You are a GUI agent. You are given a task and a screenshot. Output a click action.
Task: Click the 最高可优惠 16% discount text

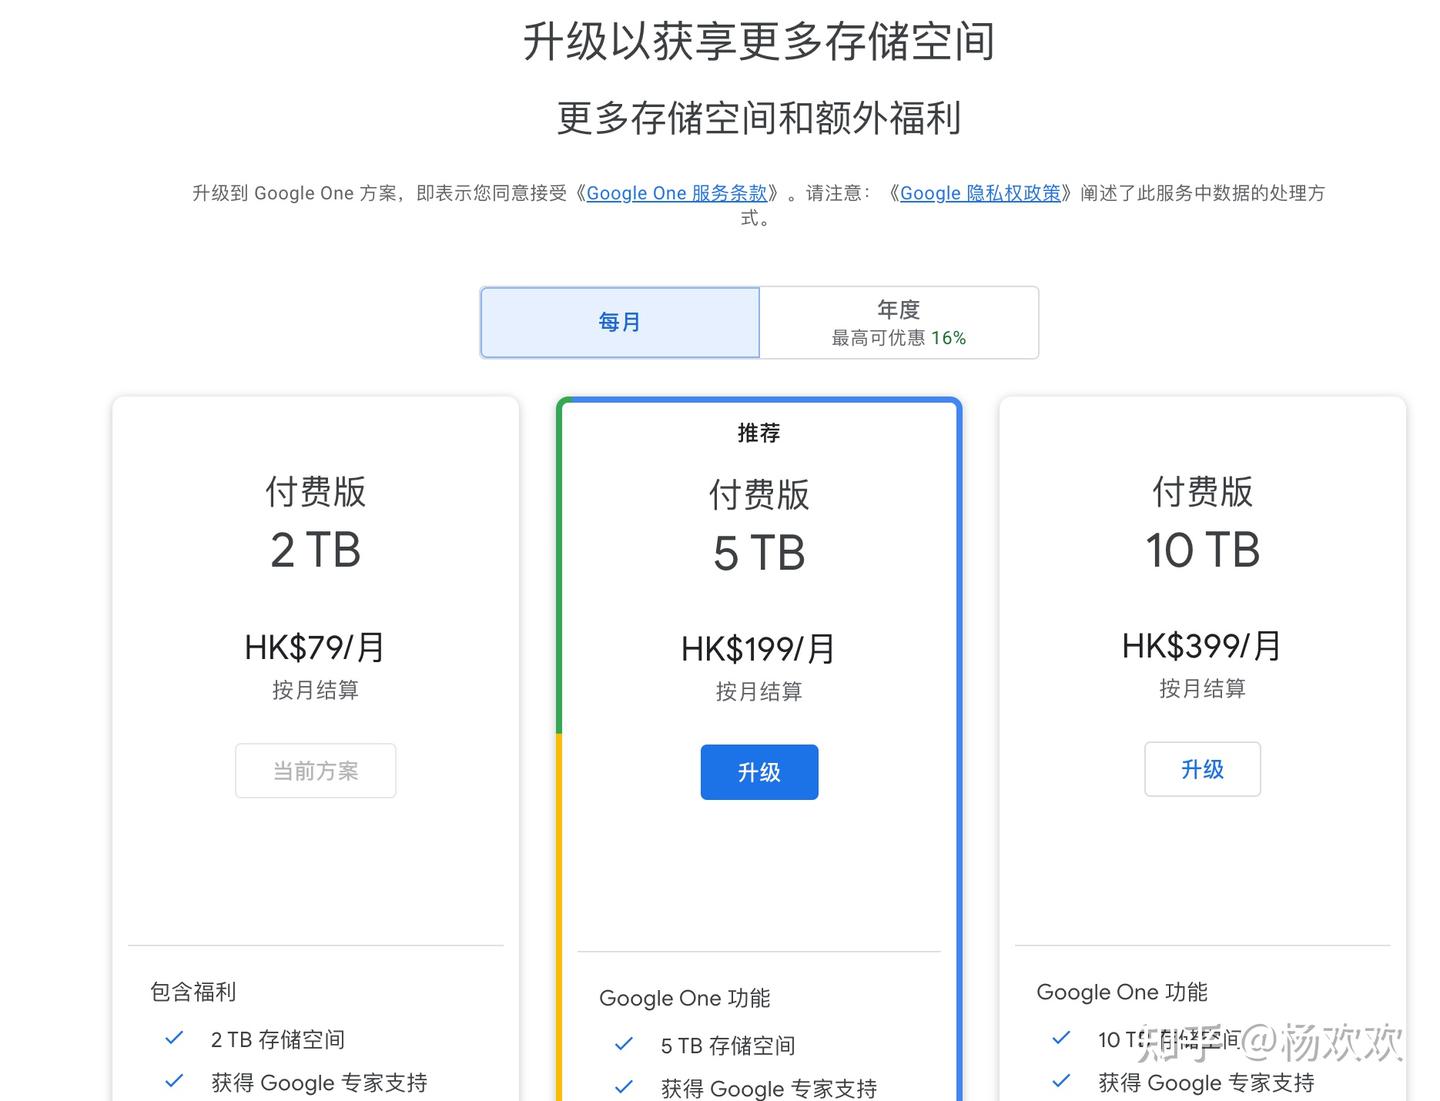pos(896,338)
